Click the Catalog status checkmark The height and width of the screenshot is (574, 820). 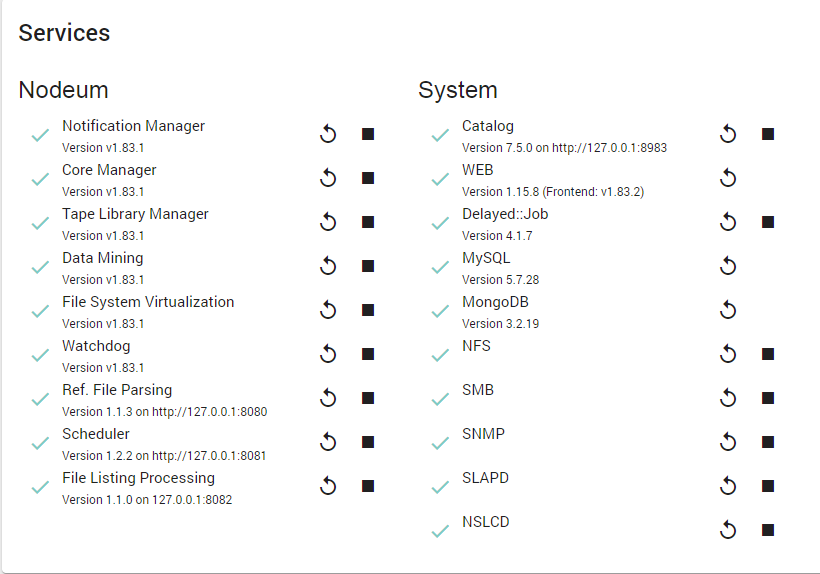click(x=440, y=135)
